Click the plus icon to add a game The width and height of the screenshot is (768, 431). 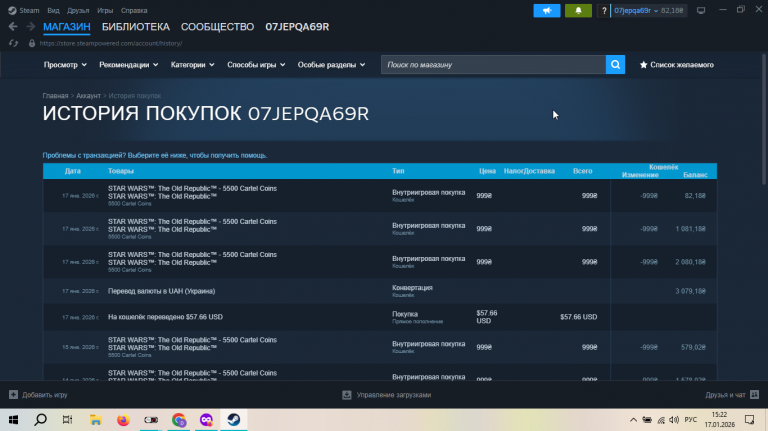click(13, 395)
